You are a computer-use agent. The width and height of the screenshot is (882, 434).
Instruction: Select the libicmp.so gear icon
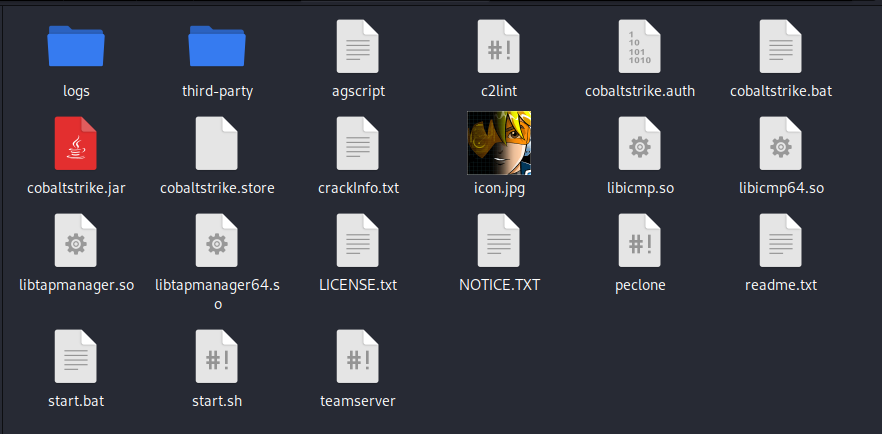[640, 143]
